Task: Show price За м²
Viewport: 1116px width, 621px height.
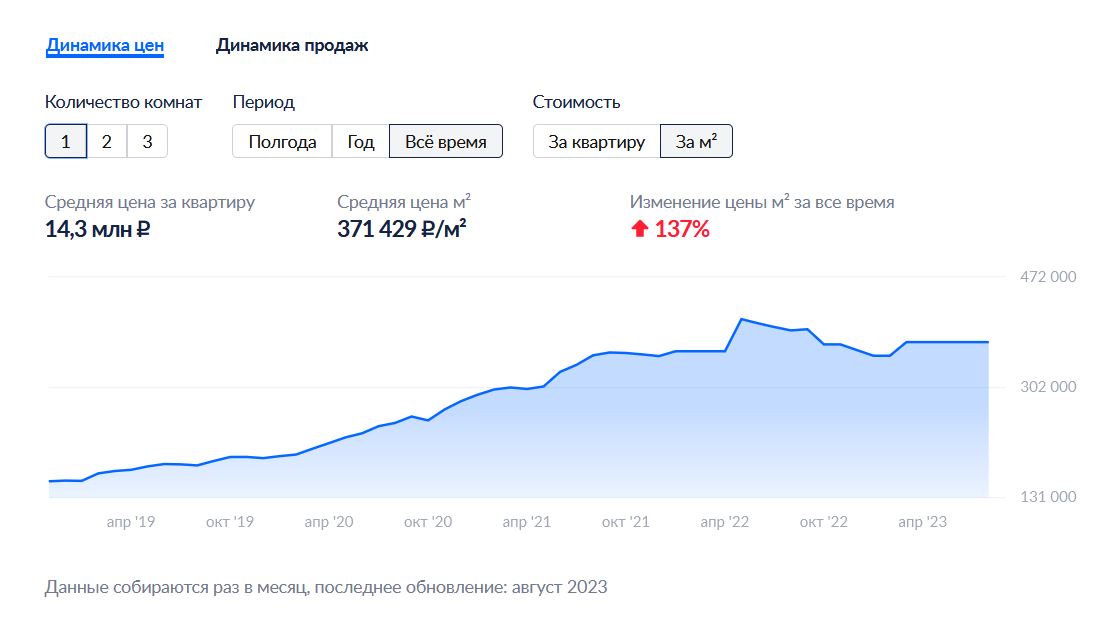Action: [696, 141]
